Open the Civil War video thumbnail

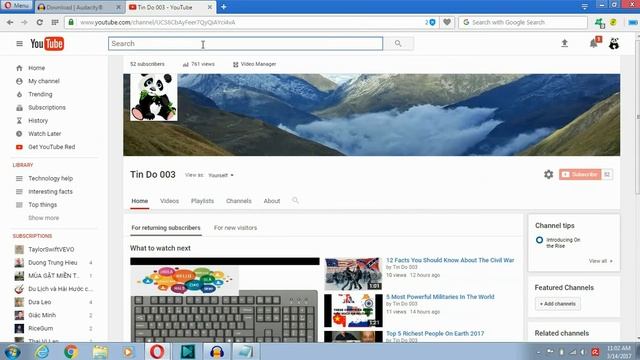point(353,273)
